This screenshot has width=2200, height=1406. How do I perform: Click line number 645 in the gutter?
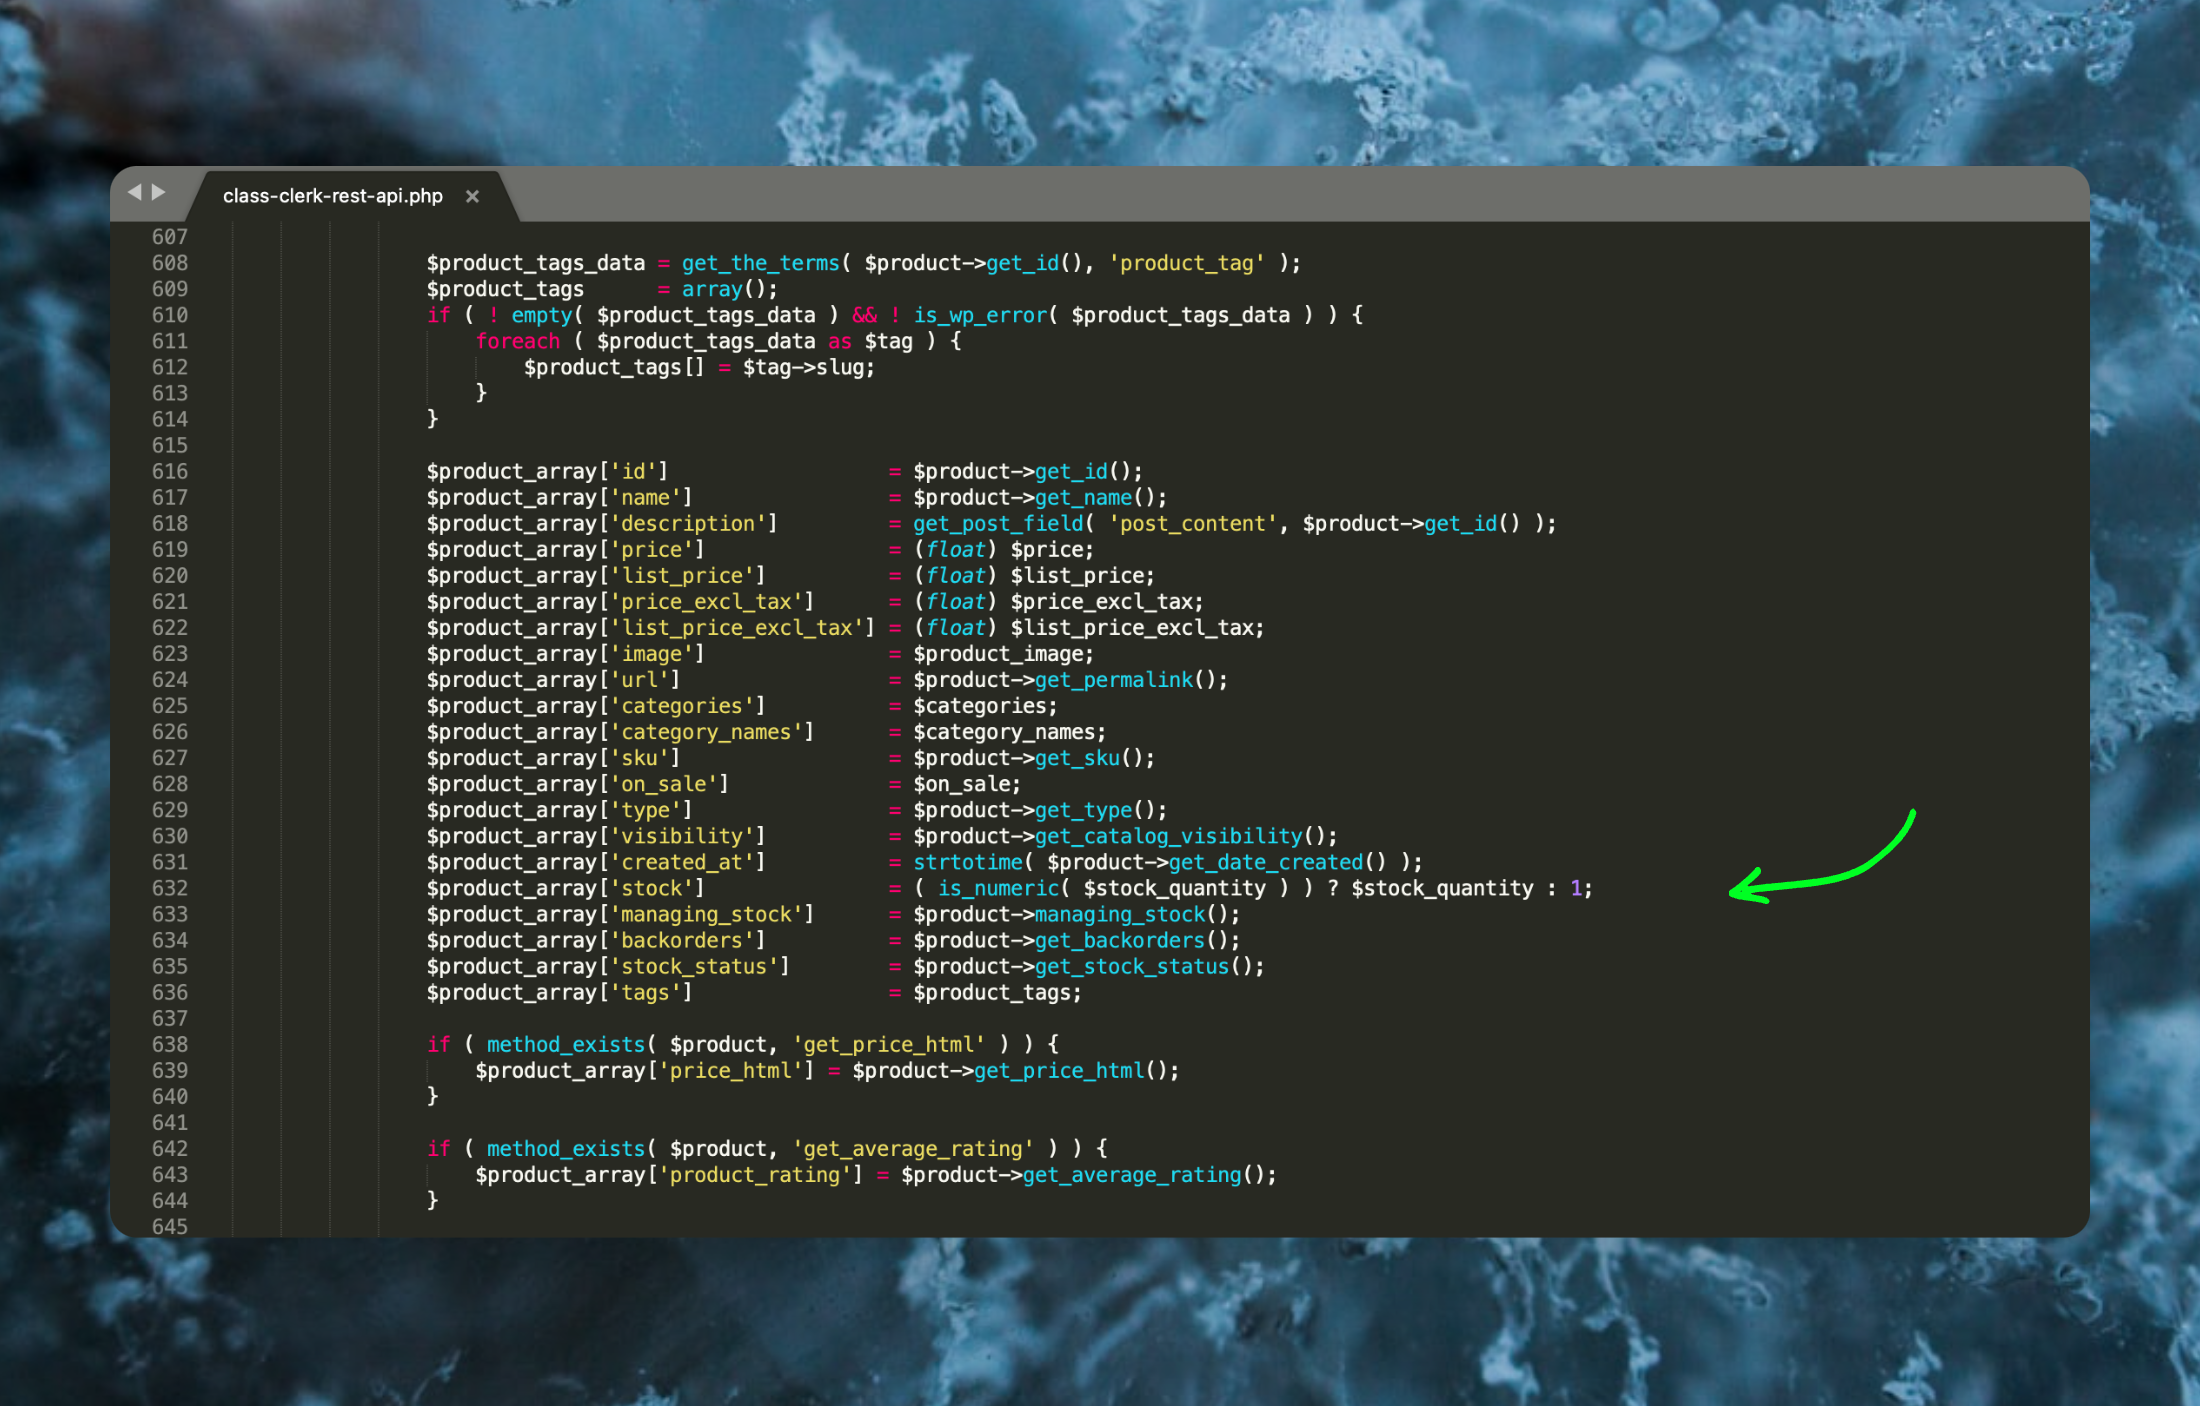tap(169, 1226)
